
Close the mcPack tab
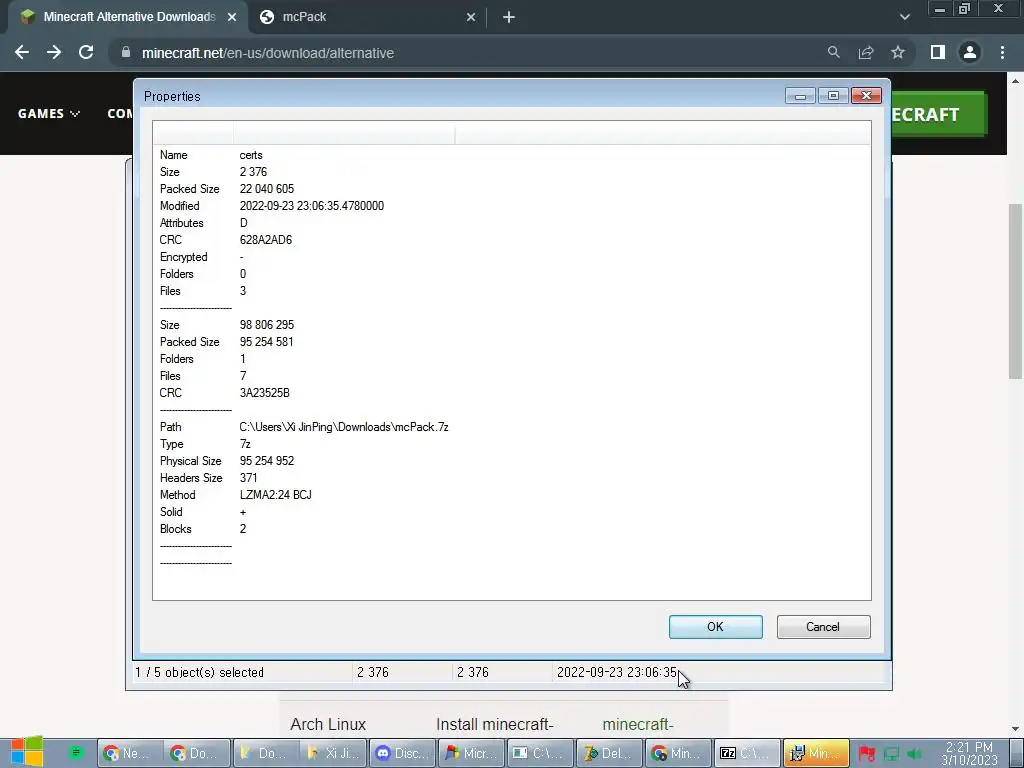(x=471, y=17)
